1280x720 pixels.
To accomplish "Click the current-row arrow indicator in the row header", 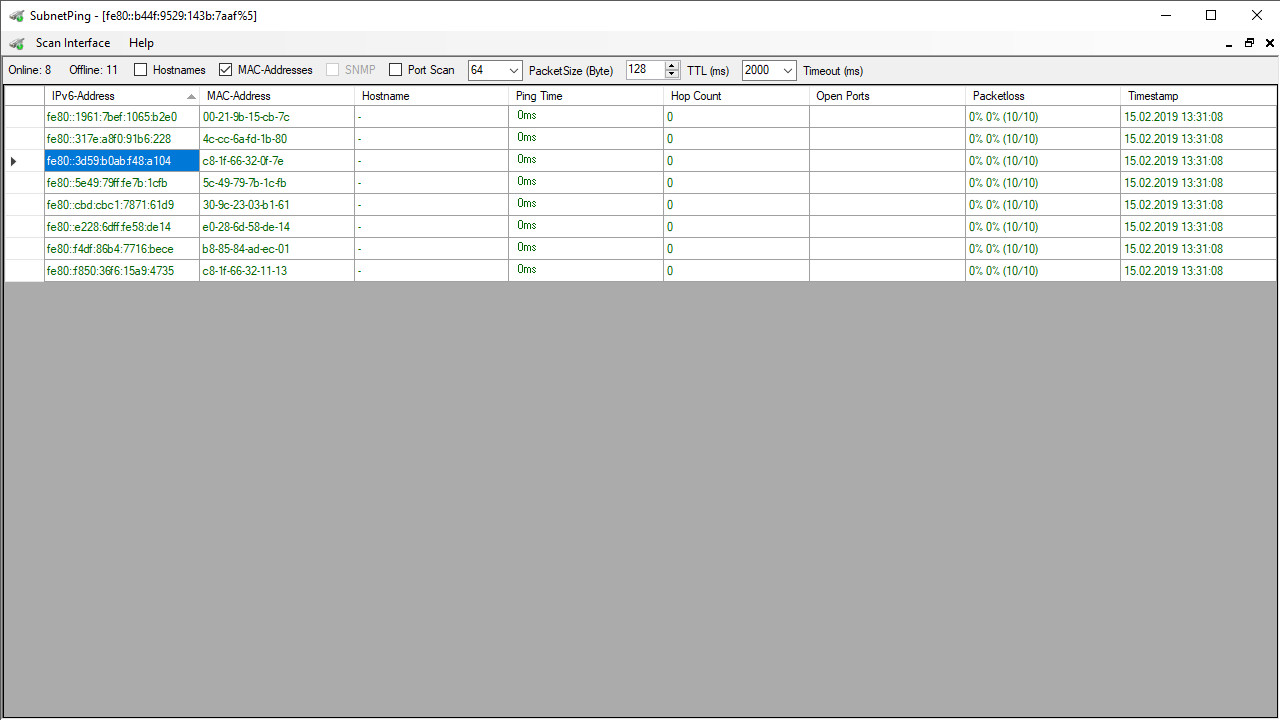I will pos(13,161).
